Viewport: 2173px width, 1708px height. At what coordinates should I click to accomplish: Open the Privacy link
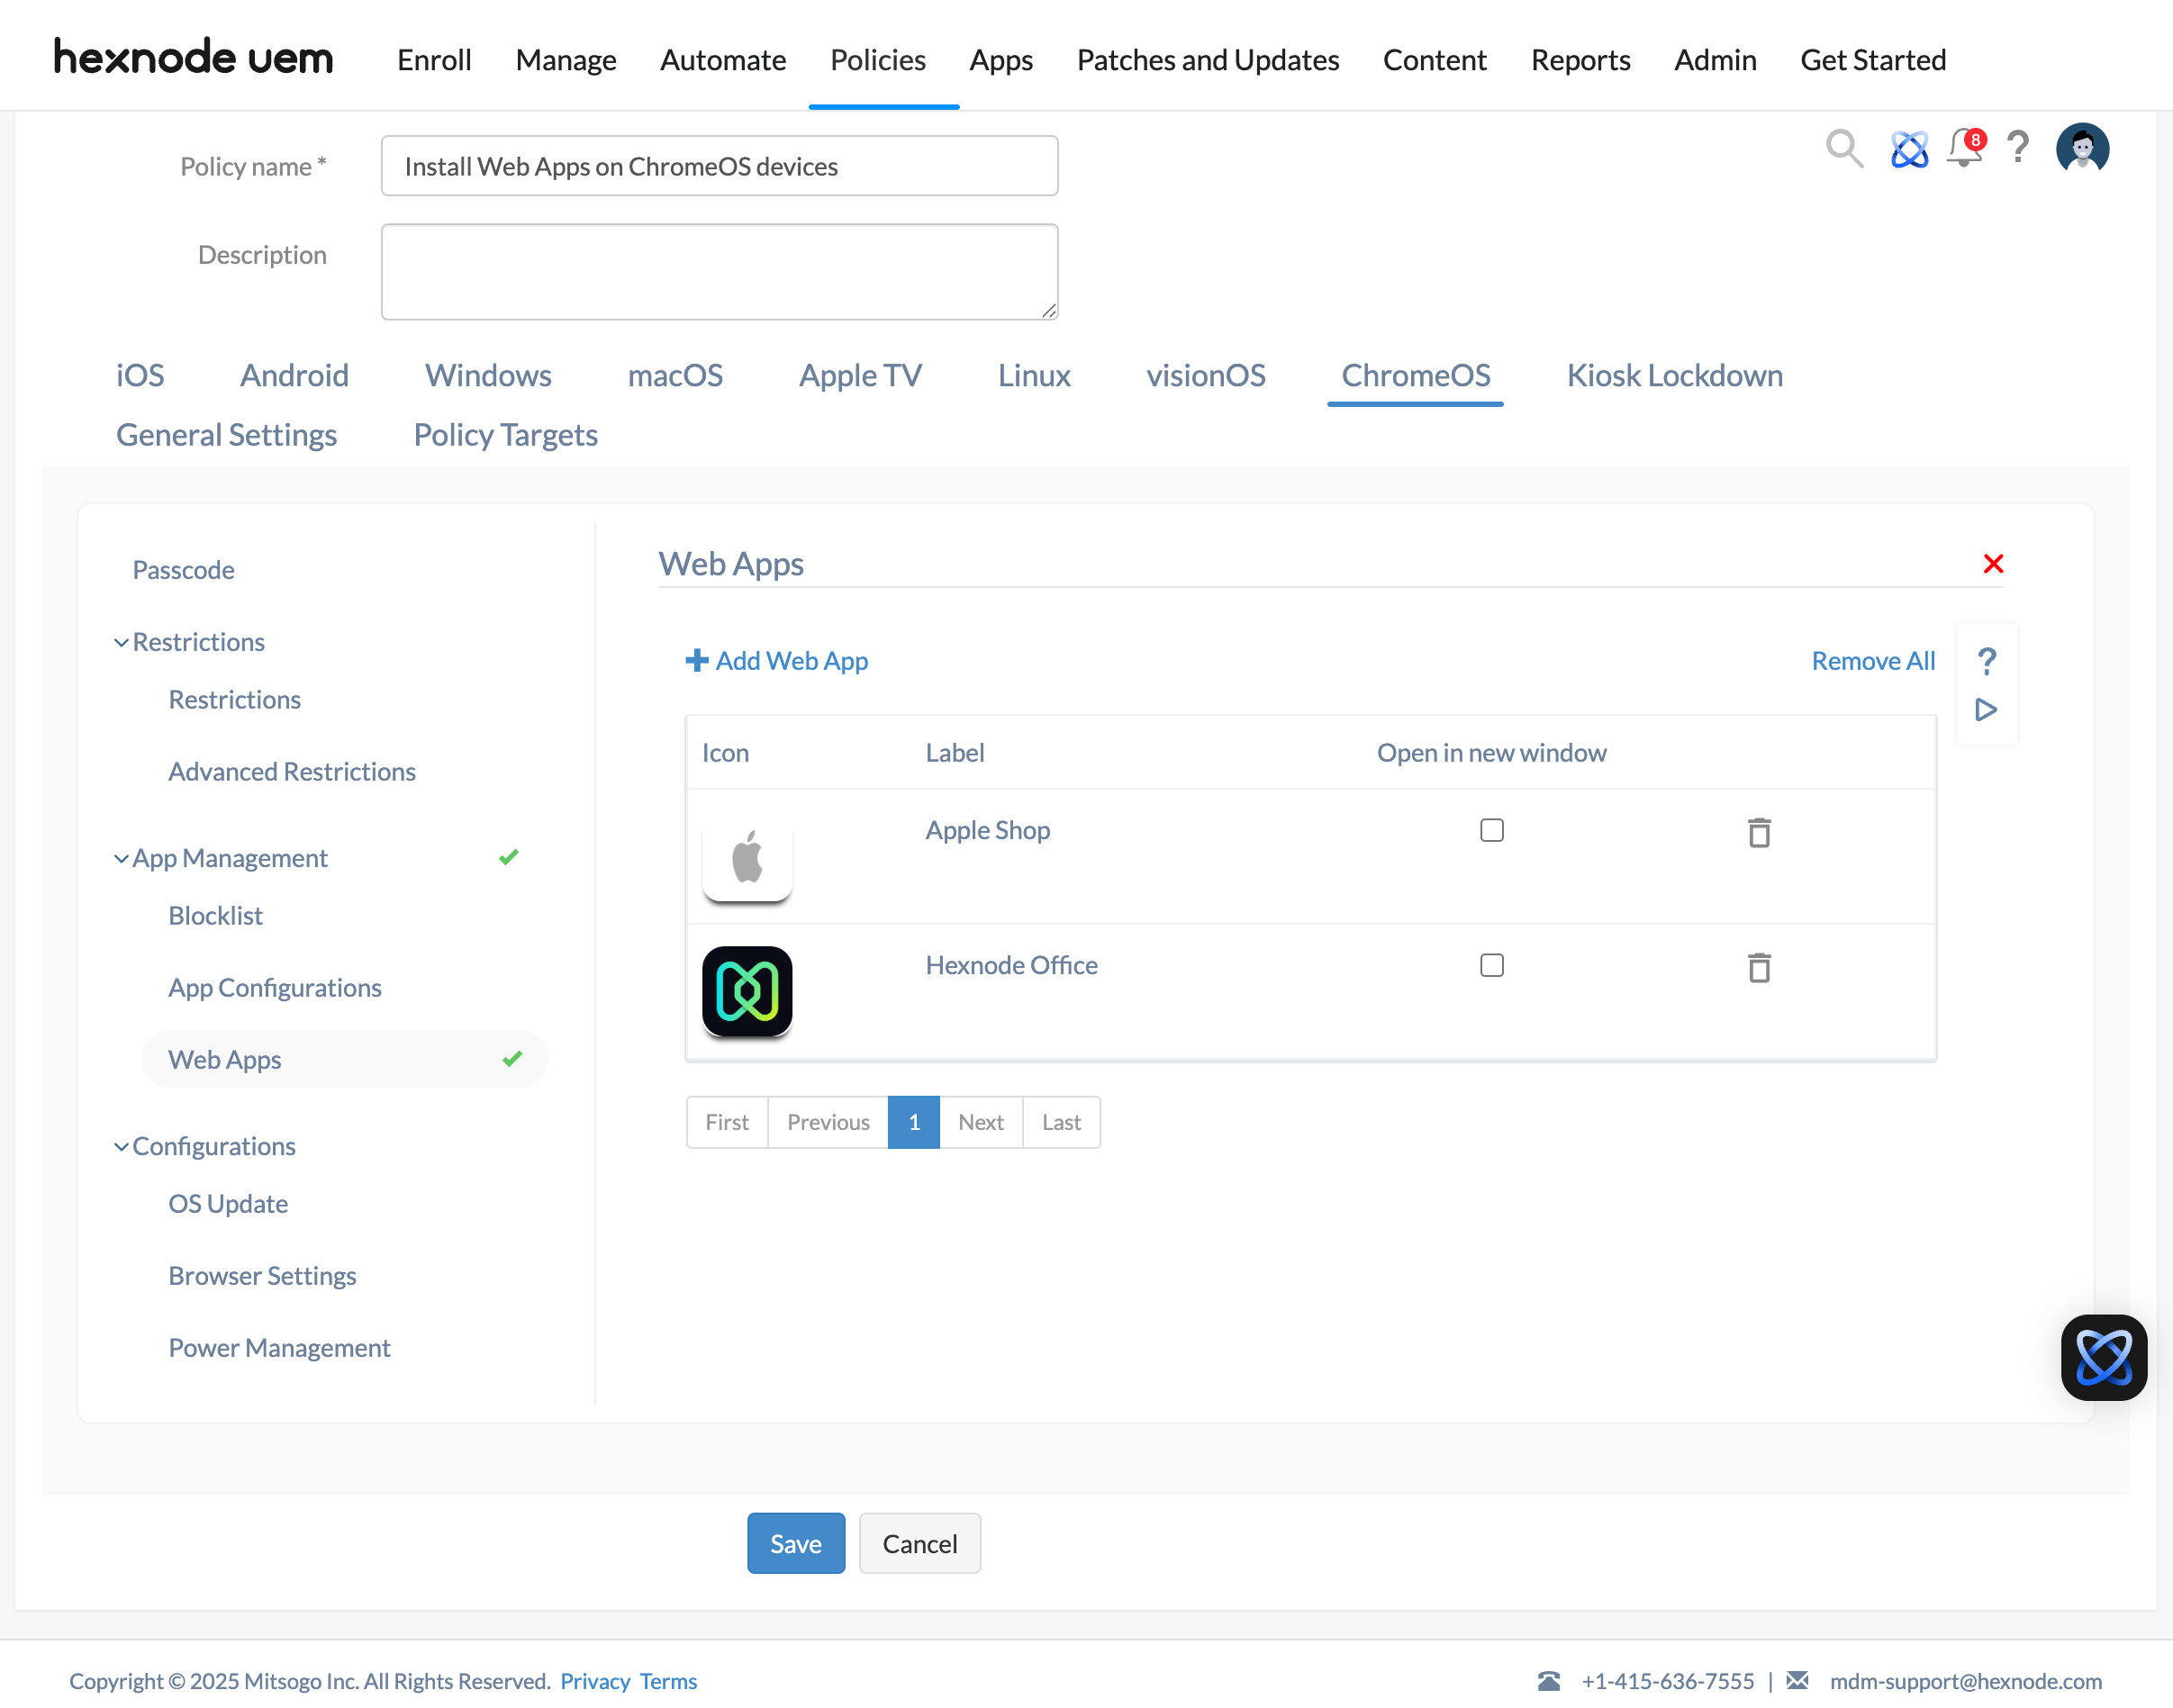coord(594,1681)
